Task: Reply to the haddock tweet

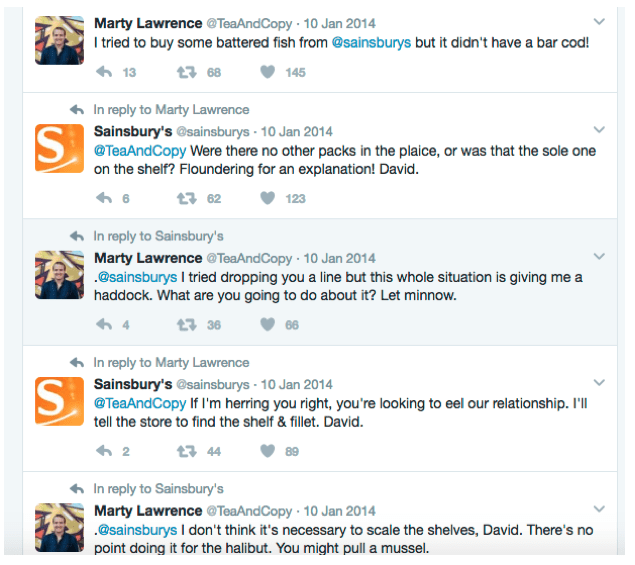Action: click(104, 325)
